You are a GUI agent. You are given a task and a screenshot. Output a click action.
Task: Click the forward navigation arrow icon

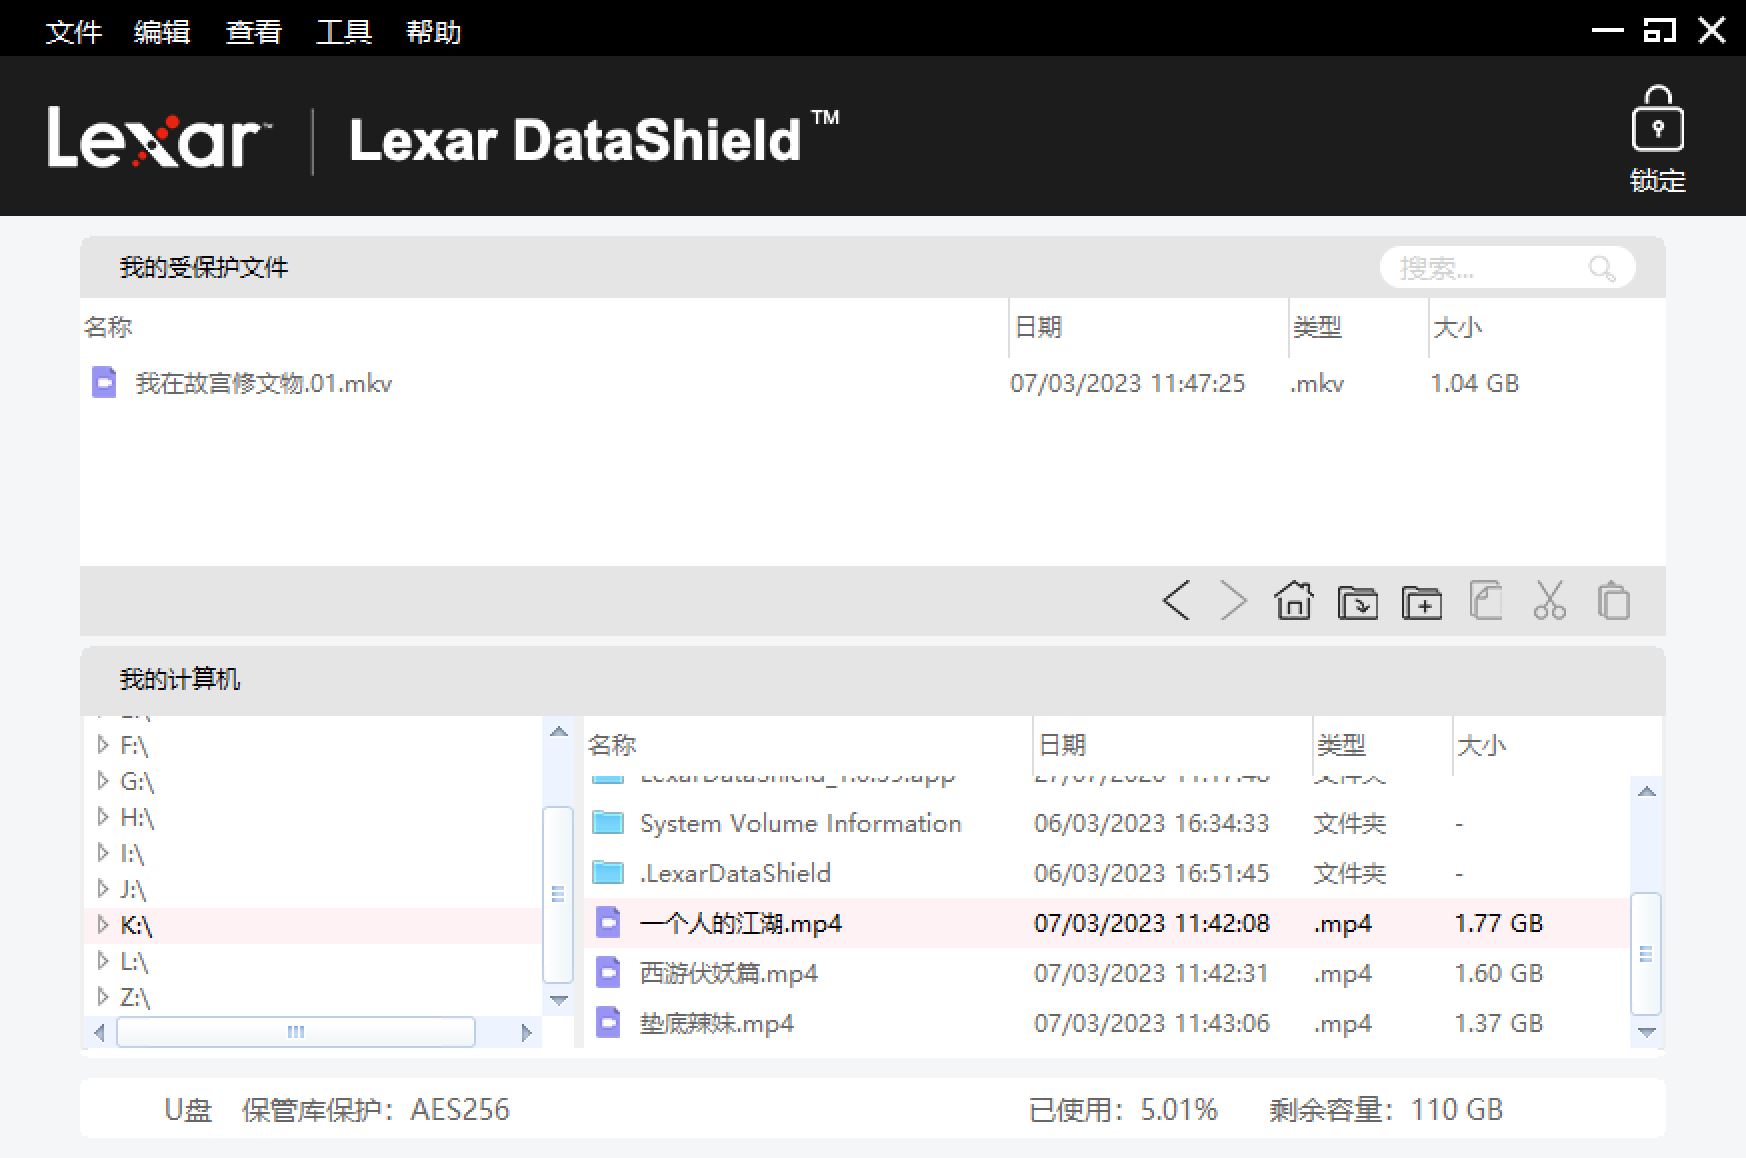click(x=1234, y=602)
